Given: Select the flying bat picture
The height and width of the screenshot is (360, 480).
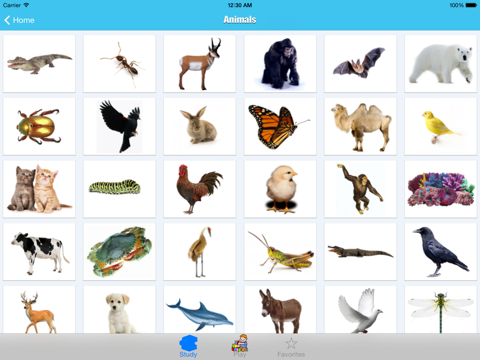Looking at the screenshot, I should click(360, 64).
